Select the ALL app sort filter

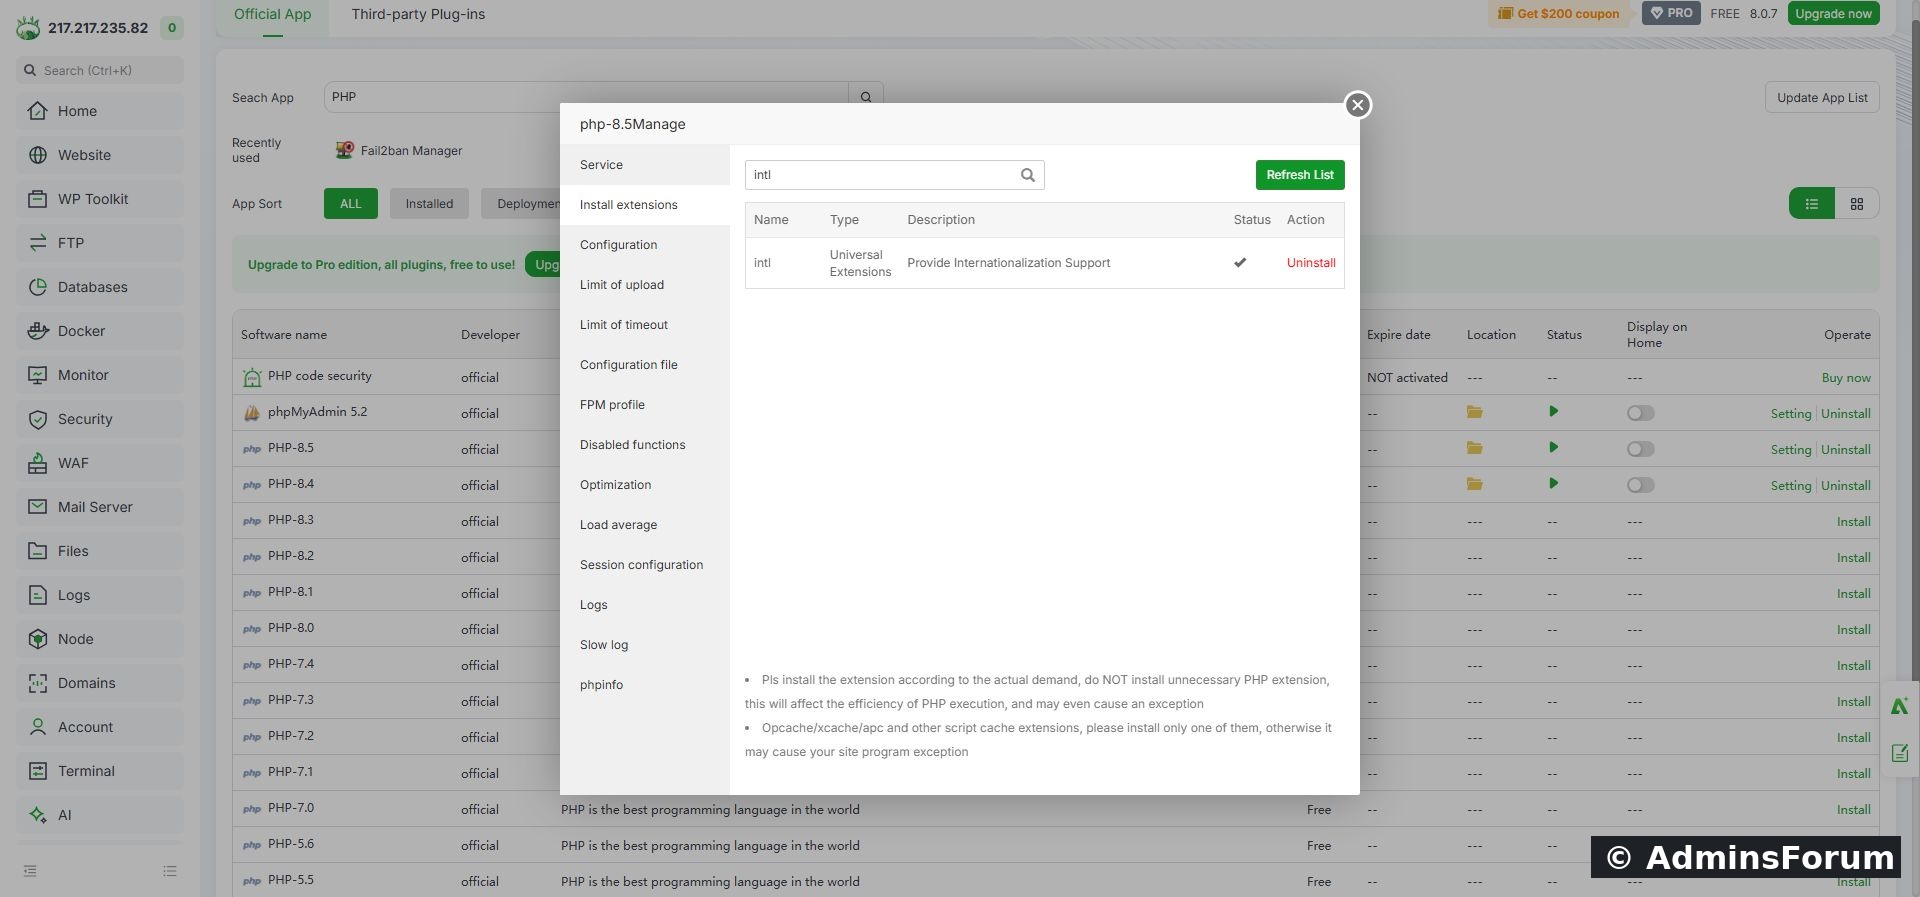point(350,204)
